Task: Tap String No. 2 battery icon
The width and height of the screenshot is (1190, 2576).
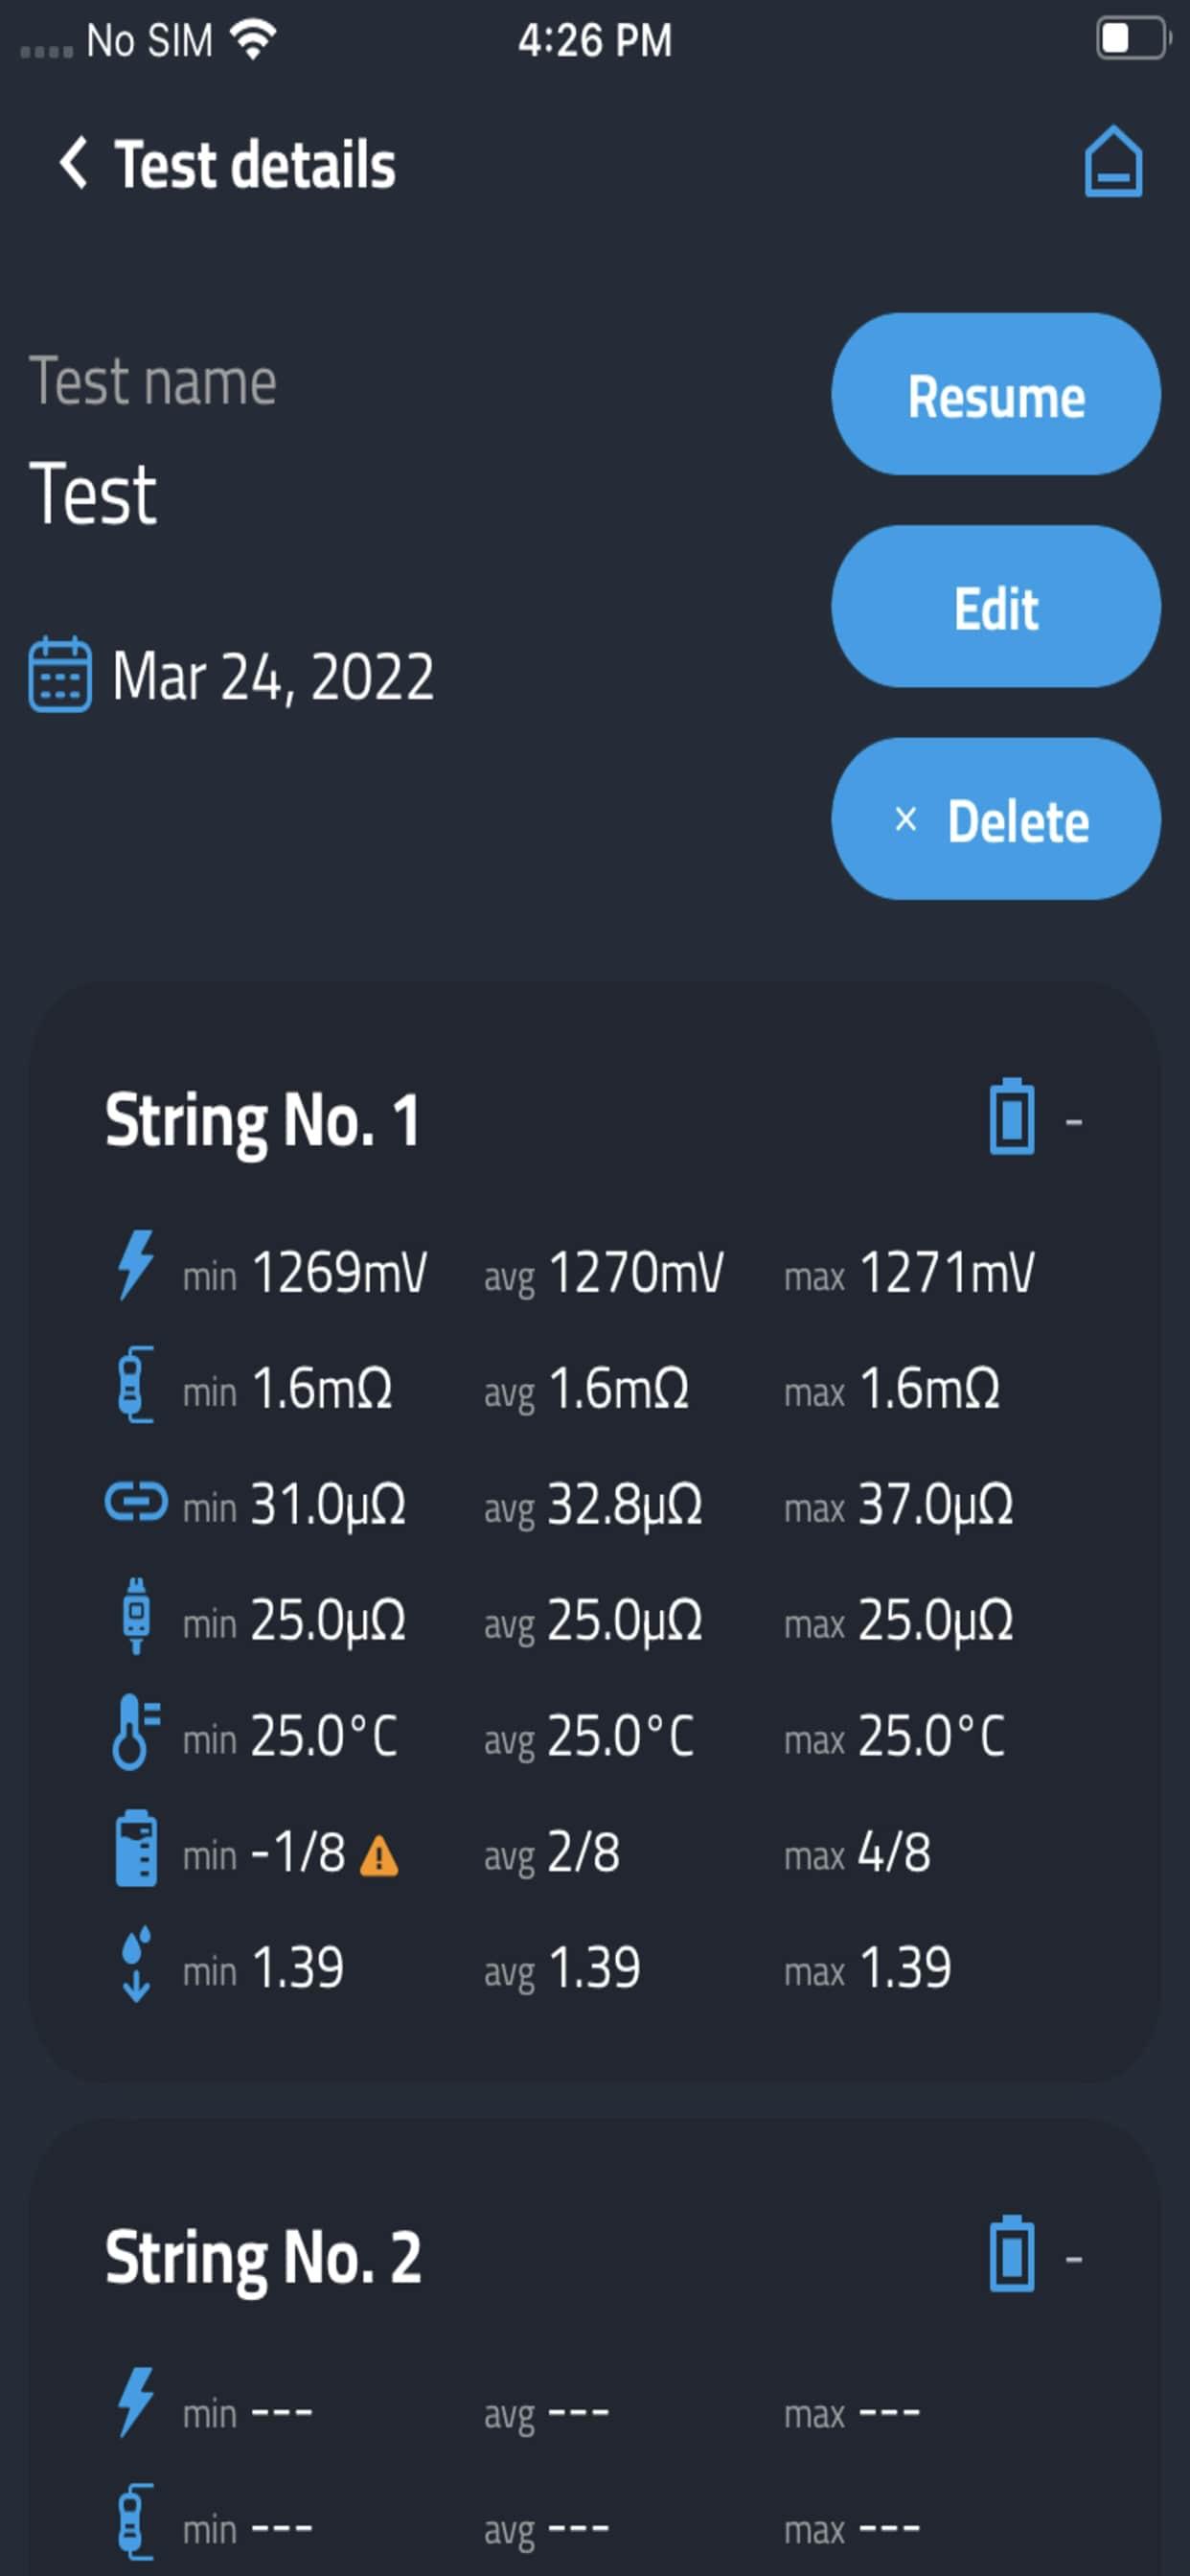Action: coord(1011,2254)
